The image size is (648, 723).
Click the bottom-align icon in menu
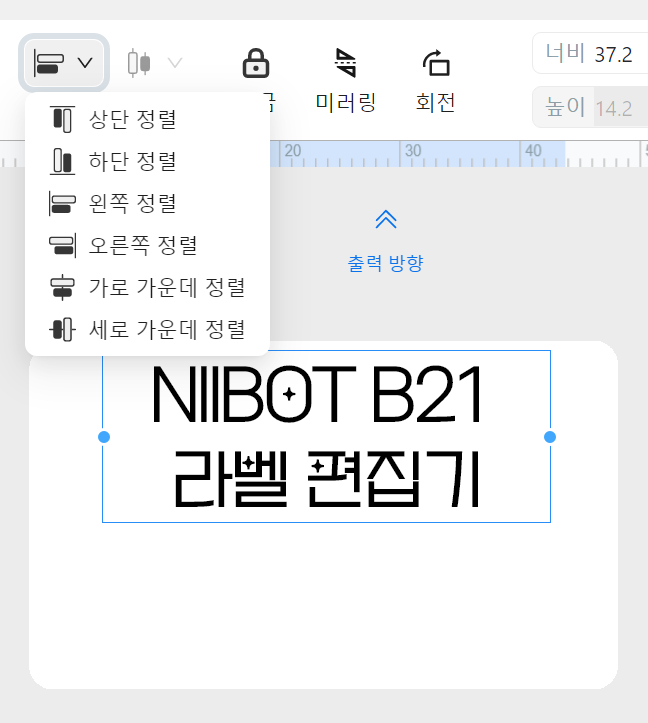tap(62, 161)
